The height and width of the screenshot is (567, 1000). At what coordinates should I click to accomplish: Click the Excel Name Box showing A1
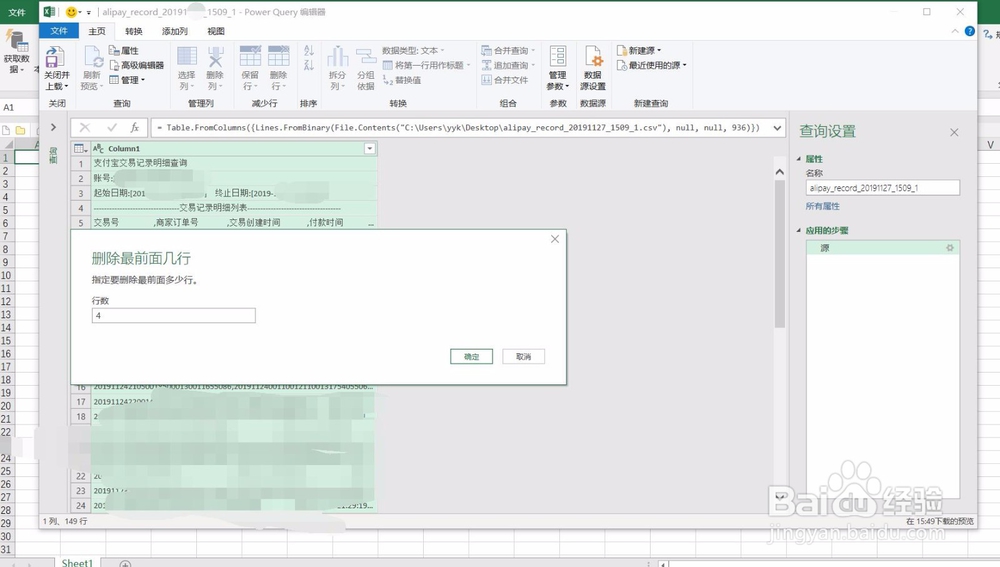point(19,107)
